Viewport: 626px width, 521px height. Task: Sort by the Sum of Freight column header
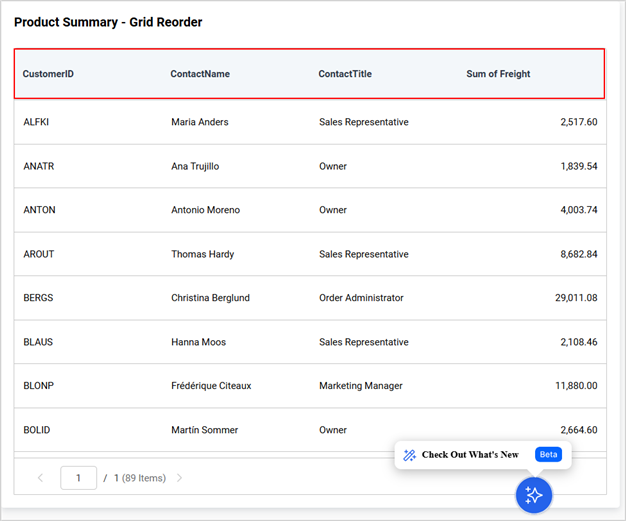point(498,74)
